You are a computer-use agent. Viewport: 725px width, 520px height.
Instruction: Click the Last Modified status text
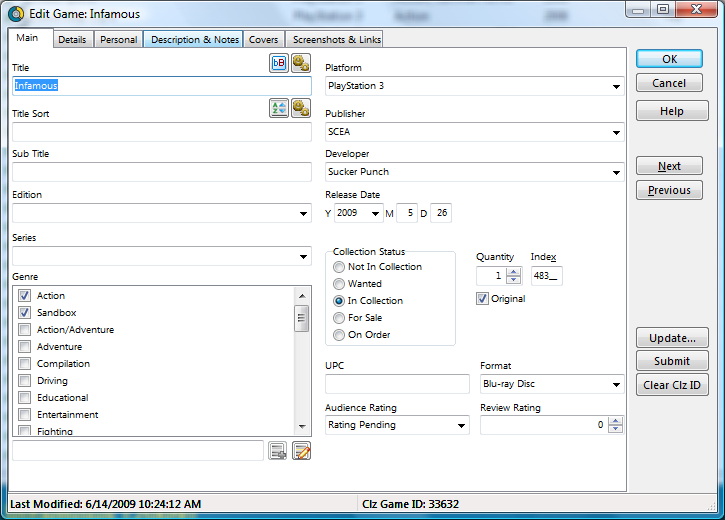tap(105, 504)
